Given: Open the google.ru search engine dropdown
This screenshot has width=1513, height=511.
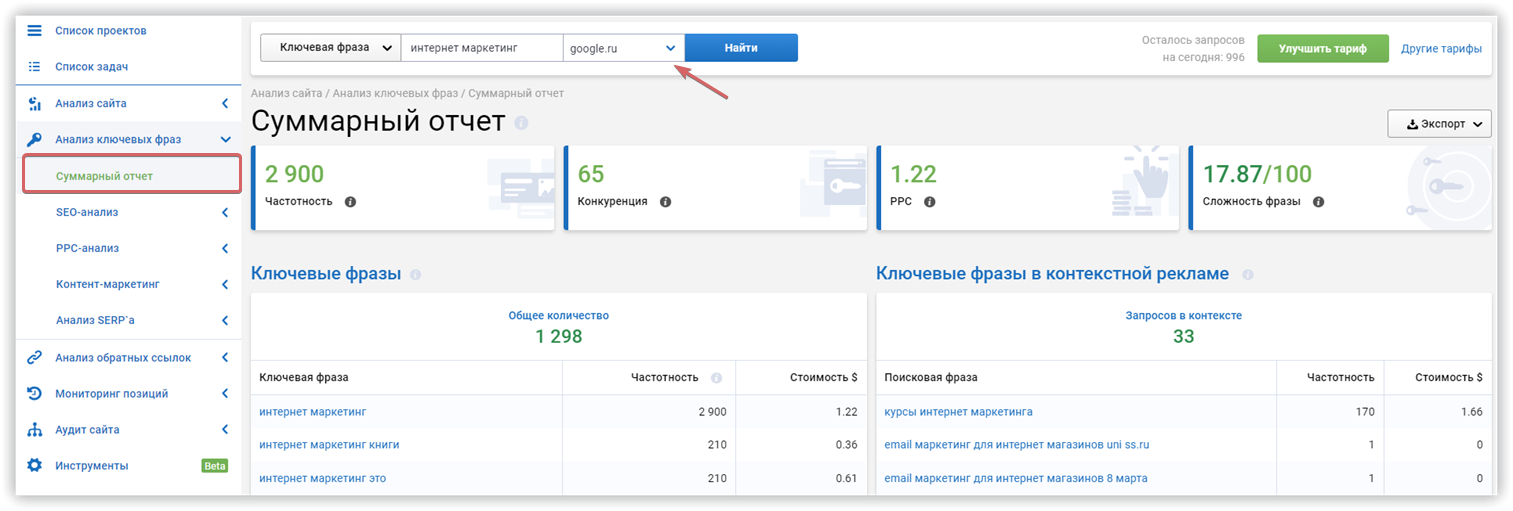Looking at the screenshot, I should (x=624, y=48).
